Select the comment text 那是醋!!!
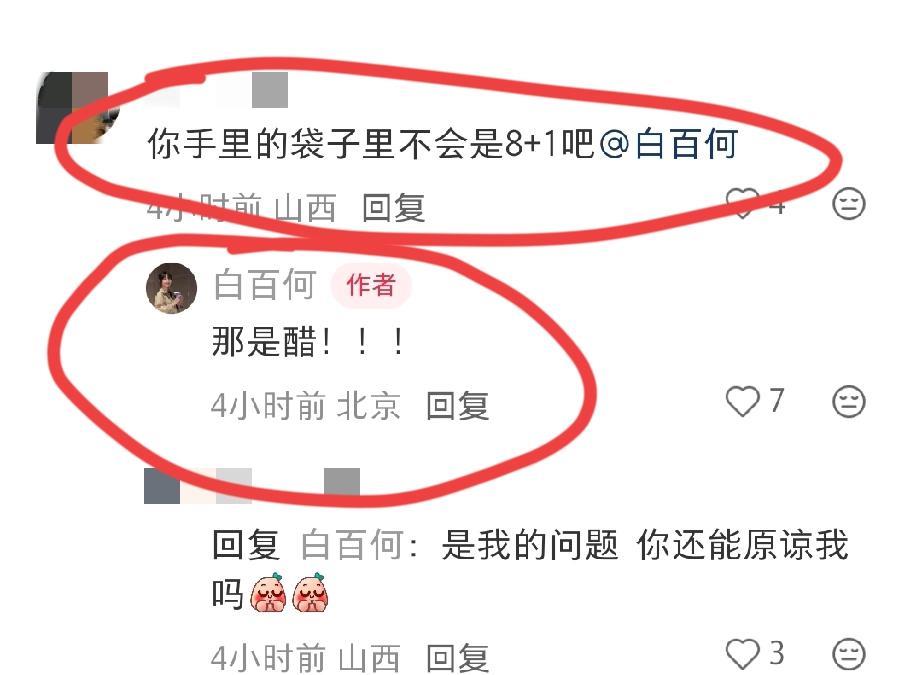This screenshot has width=922, height=675. click(308, 342)
